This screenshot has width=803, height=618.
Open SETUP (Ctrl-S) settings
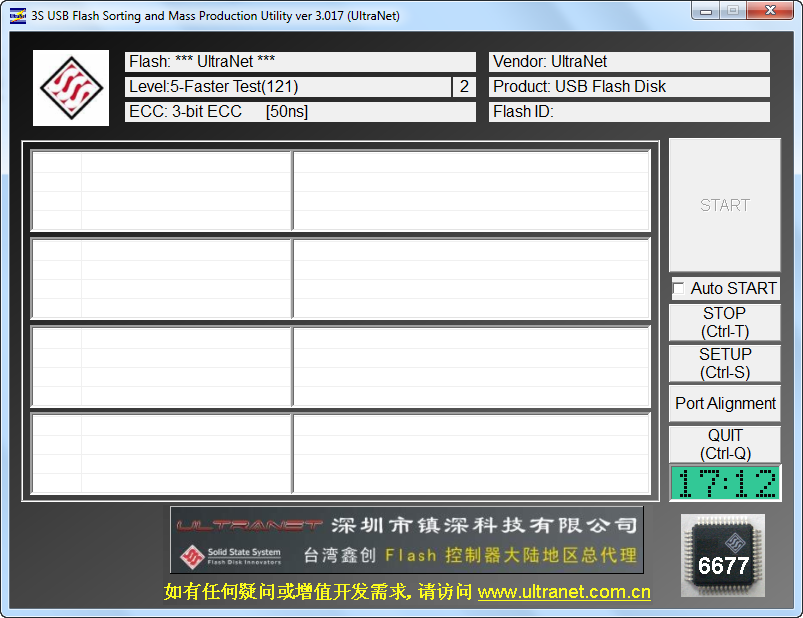(x=725, y=363)
